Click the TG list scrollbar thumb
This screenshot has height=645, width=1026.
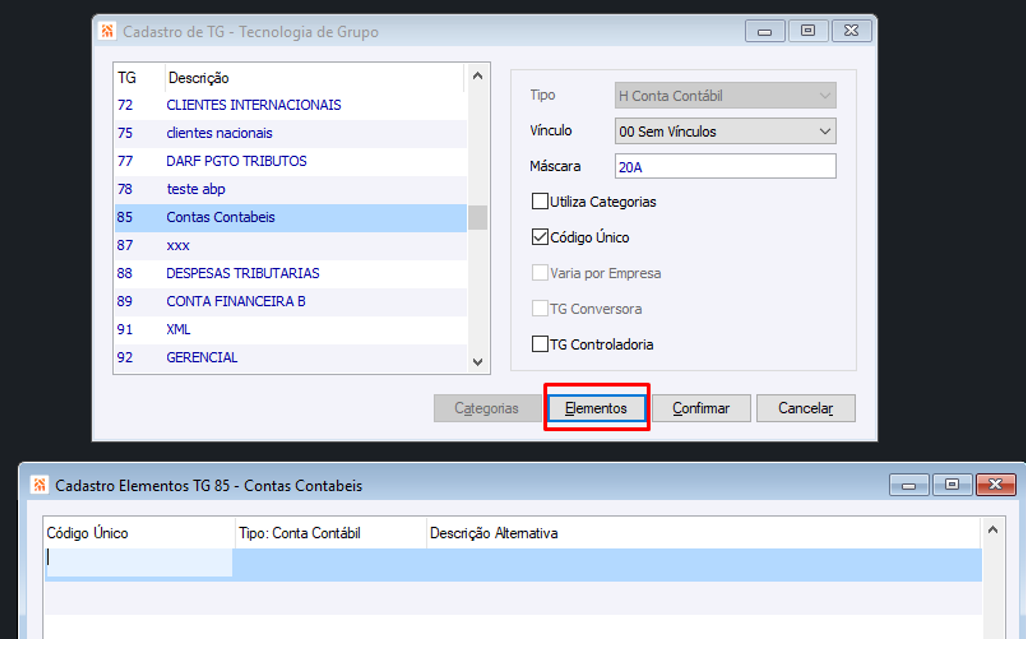click(x=478, y=218)
